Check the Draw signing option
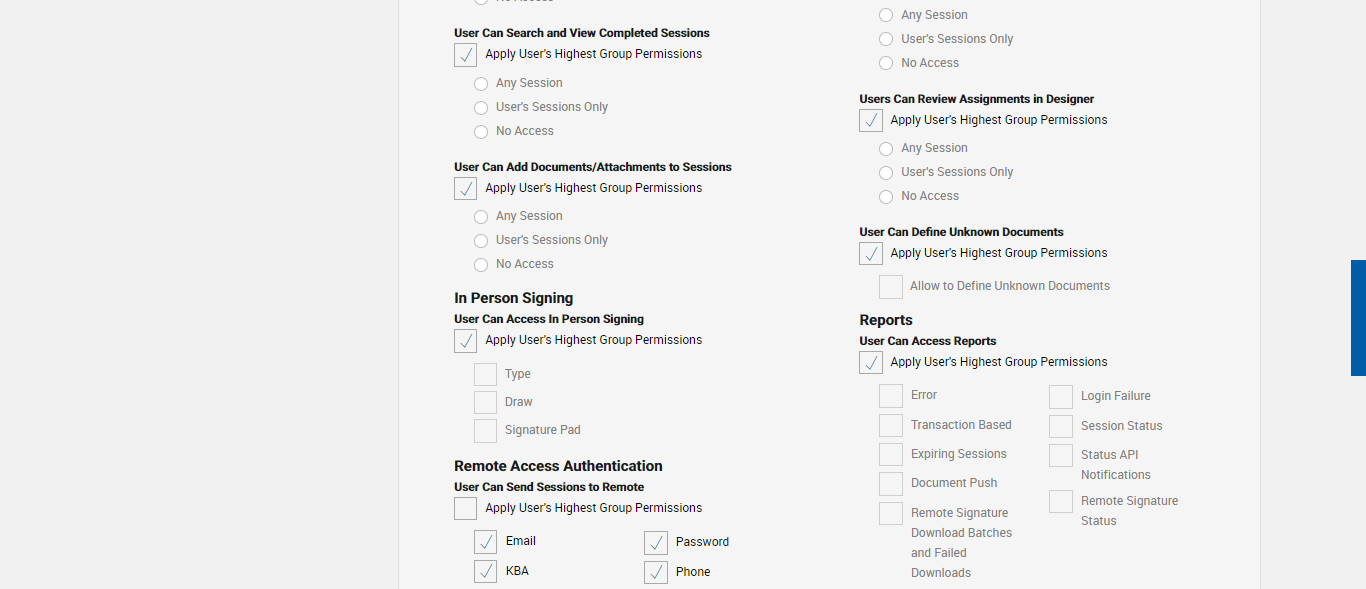 [485, 403]
